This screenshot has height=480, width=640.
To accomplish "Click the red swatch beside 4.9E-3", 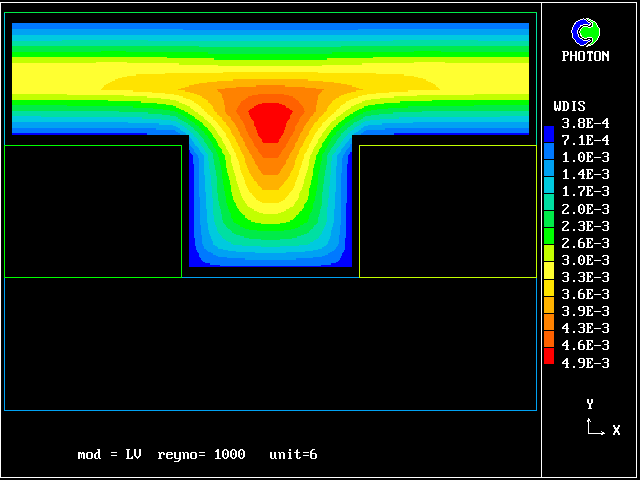I will (548, 355).
